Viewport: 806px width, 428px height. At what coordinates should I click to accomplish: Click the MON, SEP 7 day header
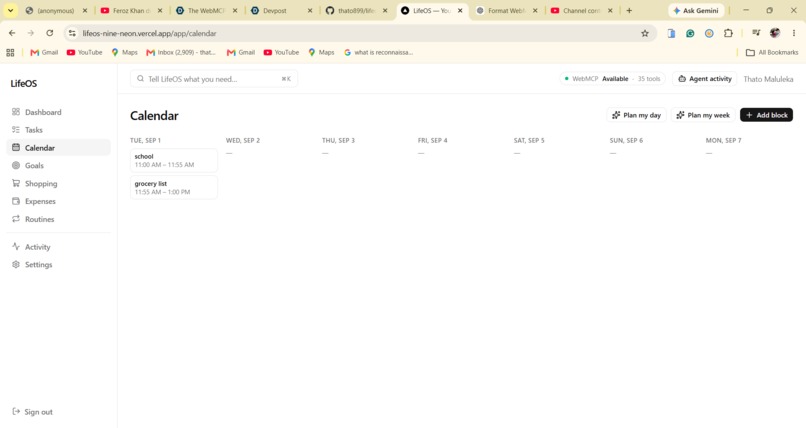pos(723,140)
